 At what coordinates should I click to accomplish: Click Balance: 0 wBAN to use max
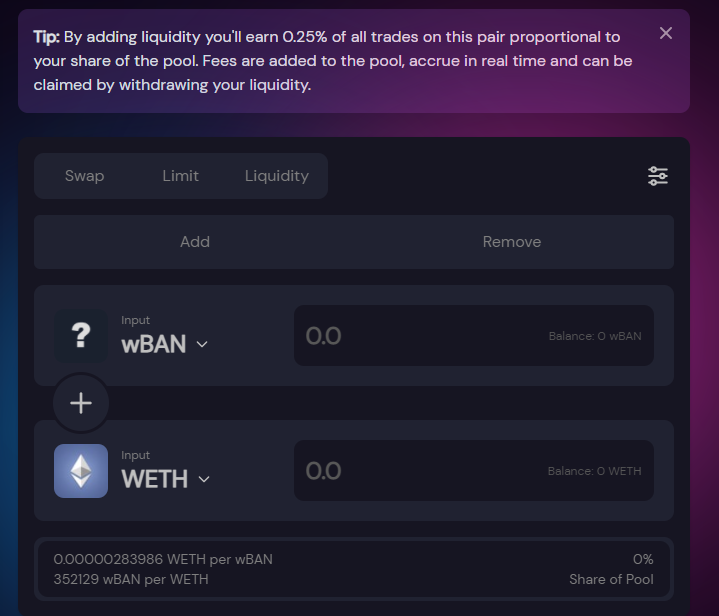595,336
